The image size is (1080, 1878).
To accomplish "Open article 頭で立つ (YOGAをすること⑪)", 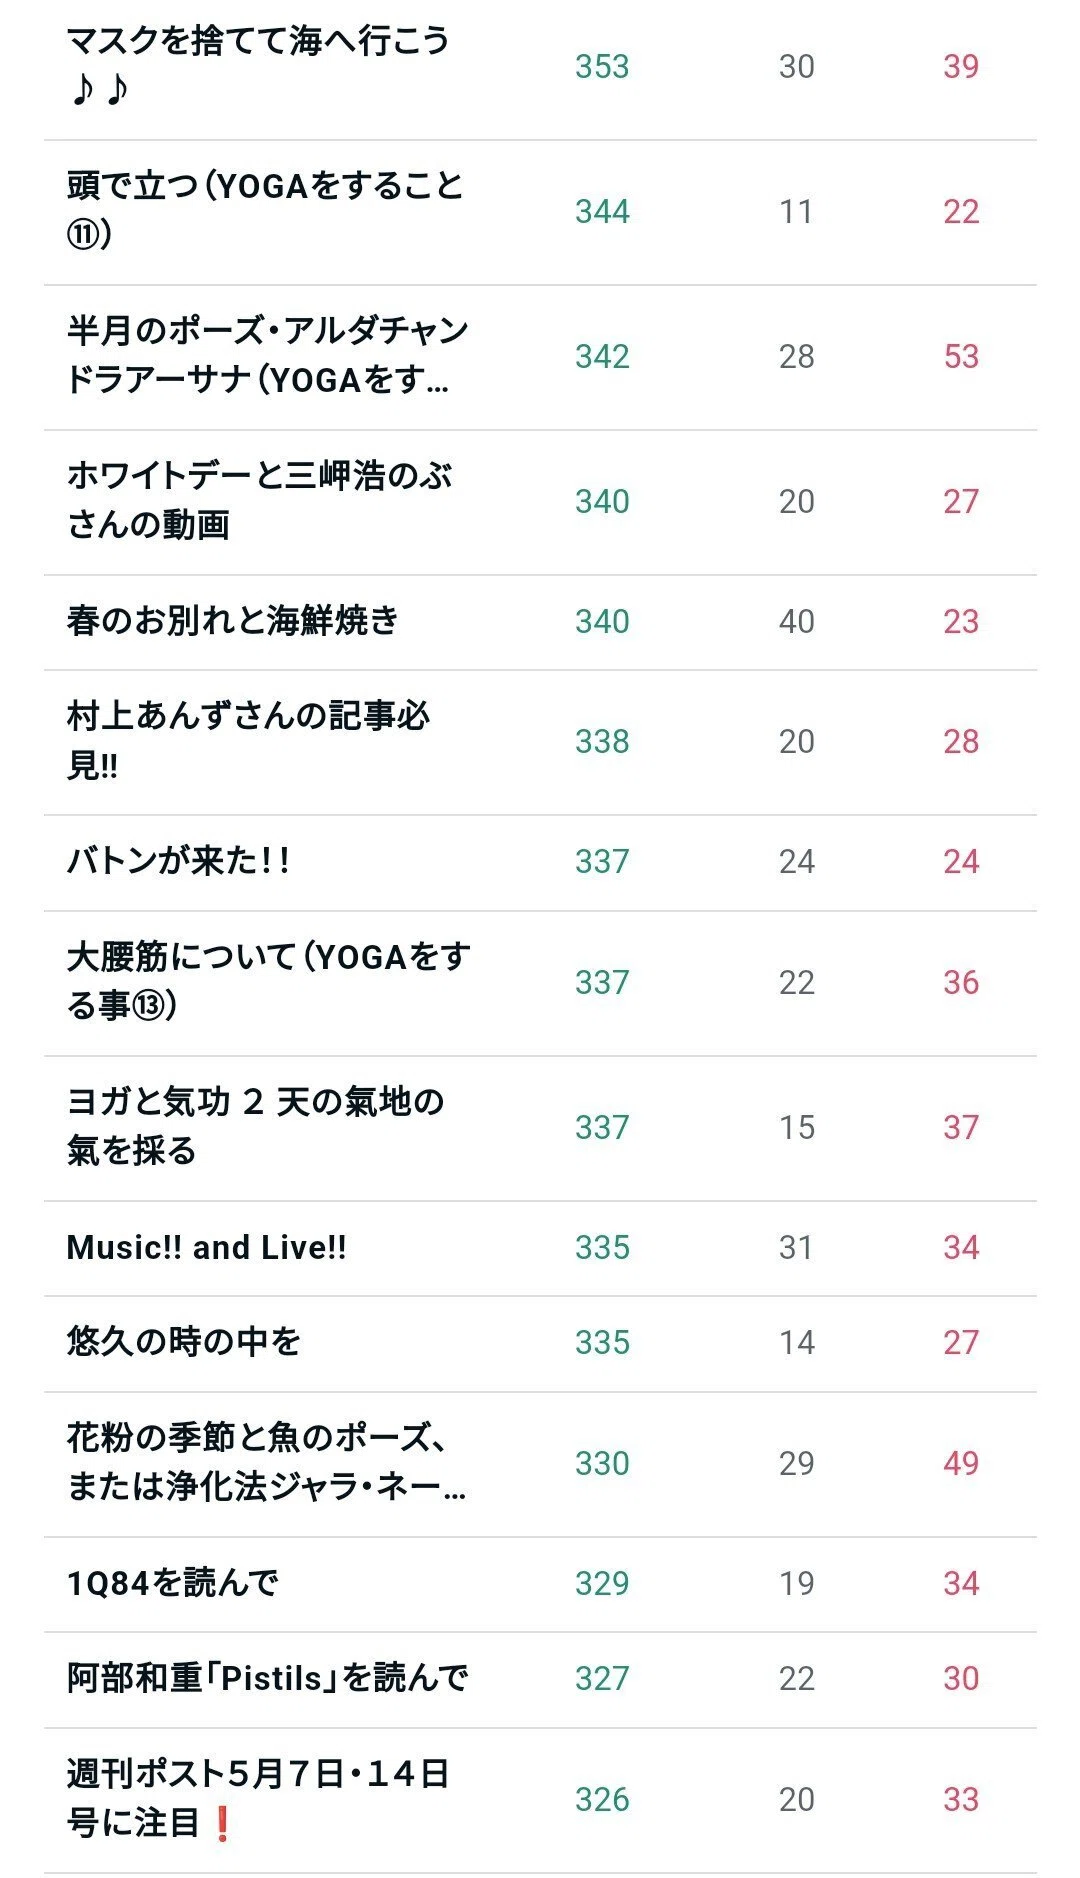I will tap(265, 211).
